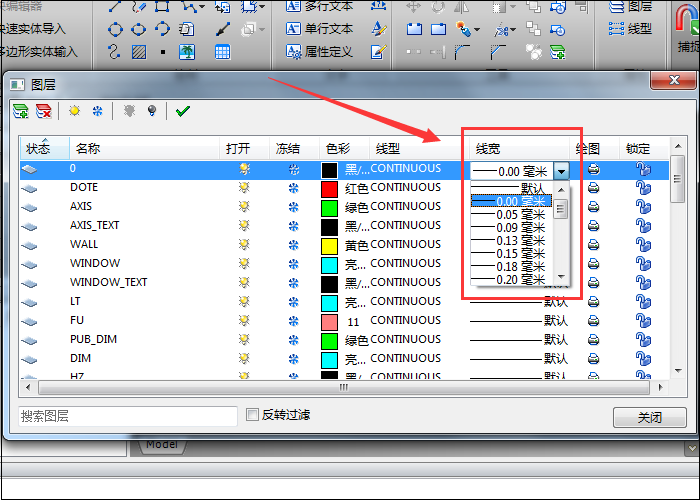The width and height of the screenshot is (700, 500).
Task: Choose 默认 in the lineweight dropdown list
Action: (512, 188)
